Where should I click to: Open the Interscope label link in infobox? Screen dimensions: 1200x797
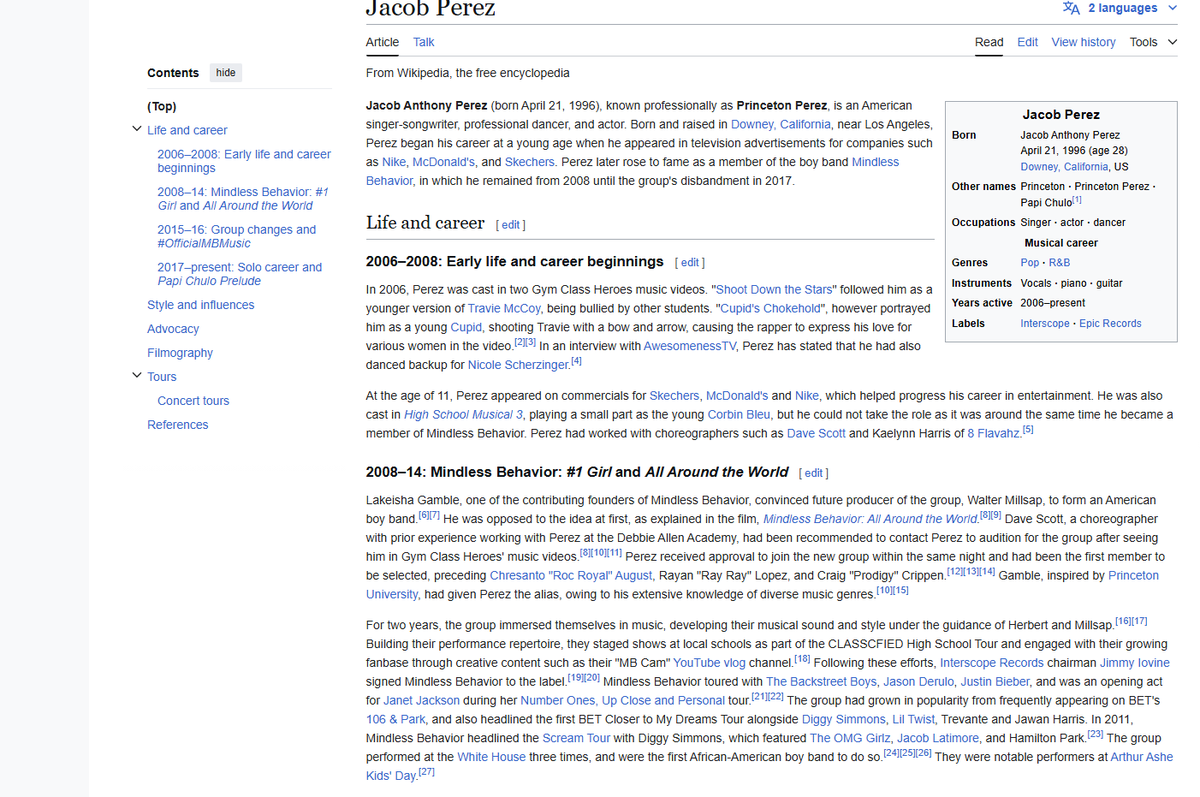tap(1045, 324)
